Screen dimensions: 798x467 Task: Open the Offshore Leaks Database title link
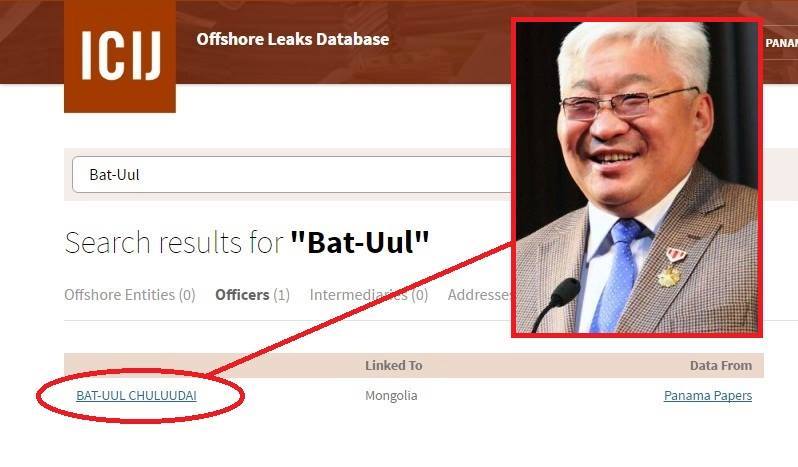[293, 39]
